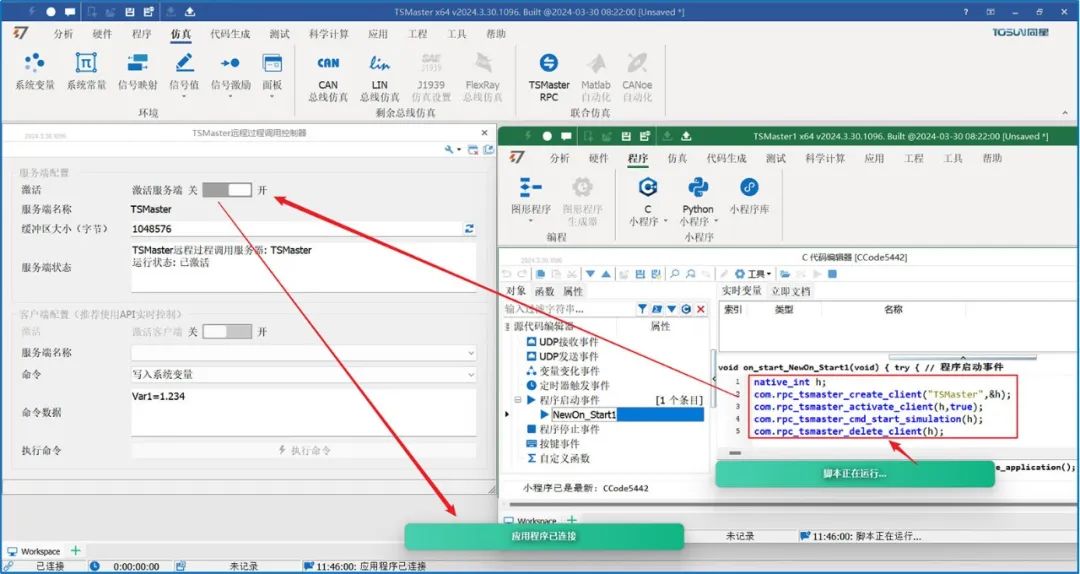Click the save icon in TSMaster title bar
Image resolution: width=1080 pixels, height=574 pixels.
point(130,12)
